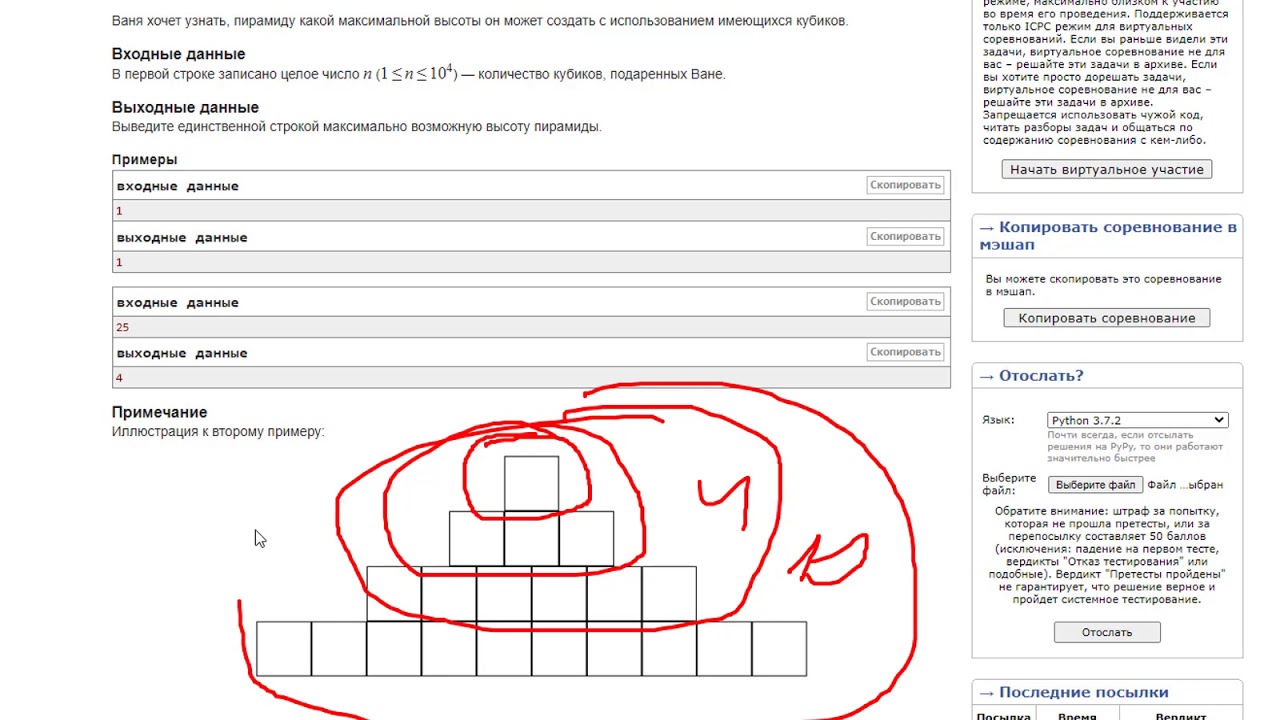Open the Python 3.7.2 language dropdown
Viewport: 1280px width, 720px height.
1137,420
